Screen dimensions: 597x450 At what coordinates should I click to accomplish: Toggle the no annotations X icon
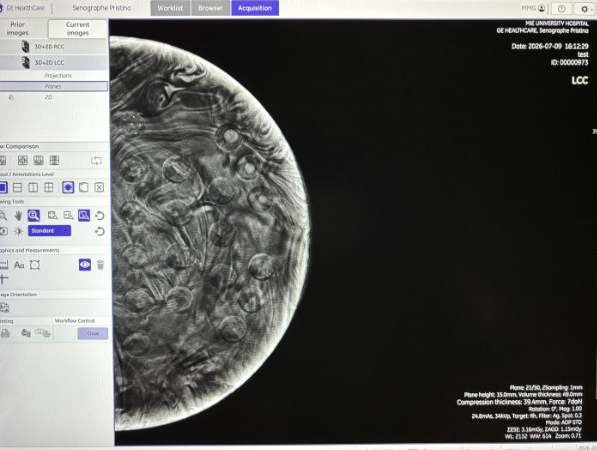[x=99, y=187]
